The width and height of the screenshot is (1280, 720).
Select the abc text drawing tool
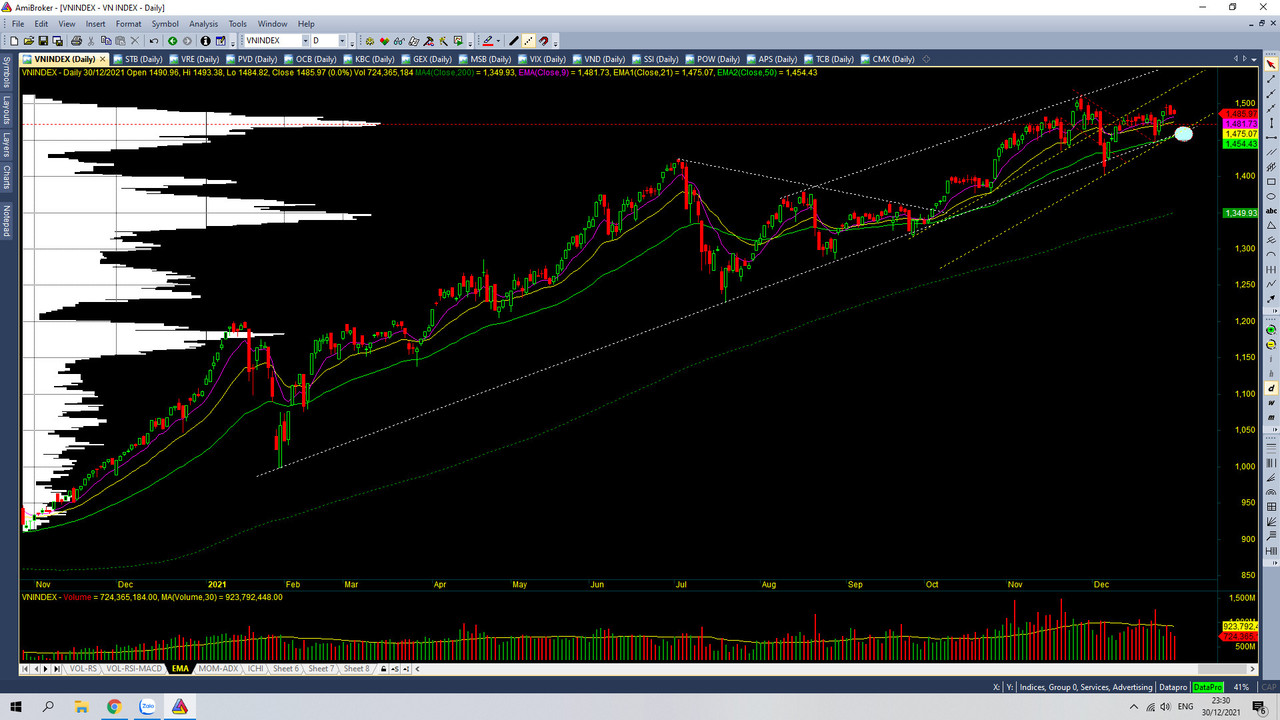point(1271,211)
